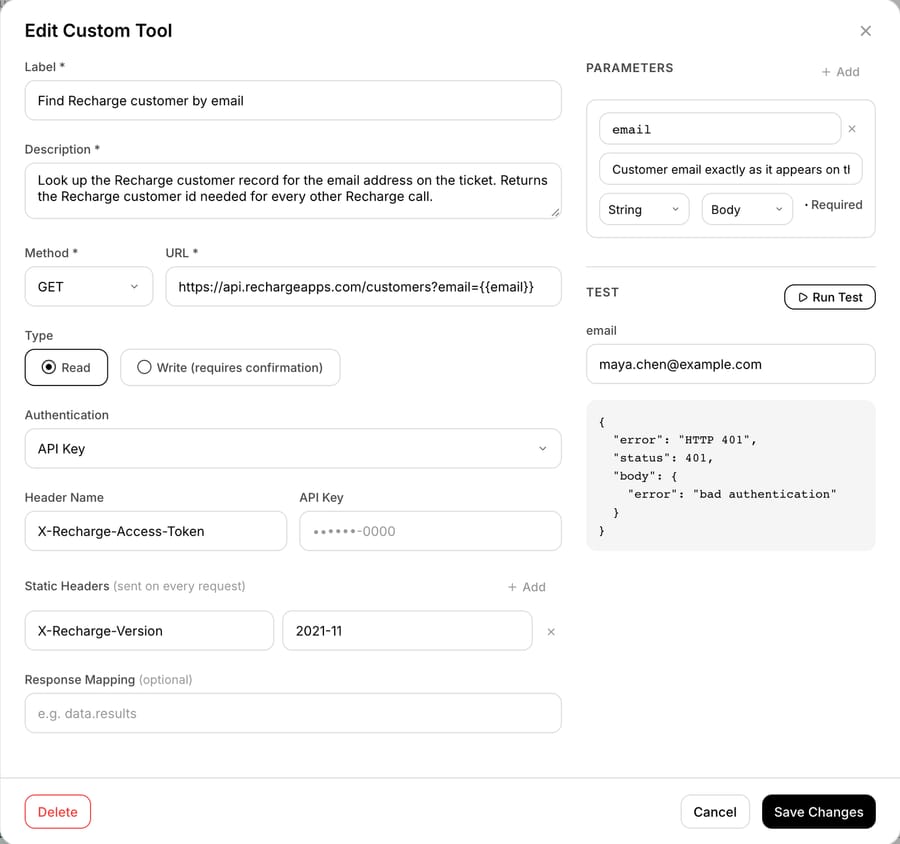900x844 pixels.
Task: Cancel editing the custom tool
Action: coord(715,812)
